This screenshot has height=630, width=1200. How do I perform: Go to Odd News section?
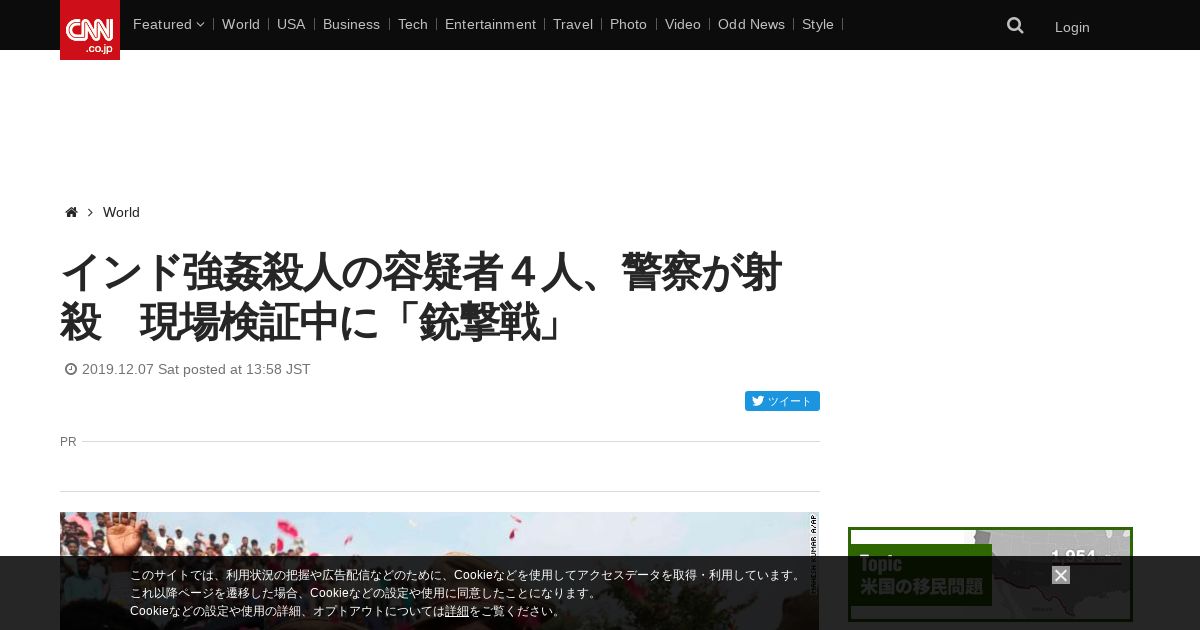(751, 24)
